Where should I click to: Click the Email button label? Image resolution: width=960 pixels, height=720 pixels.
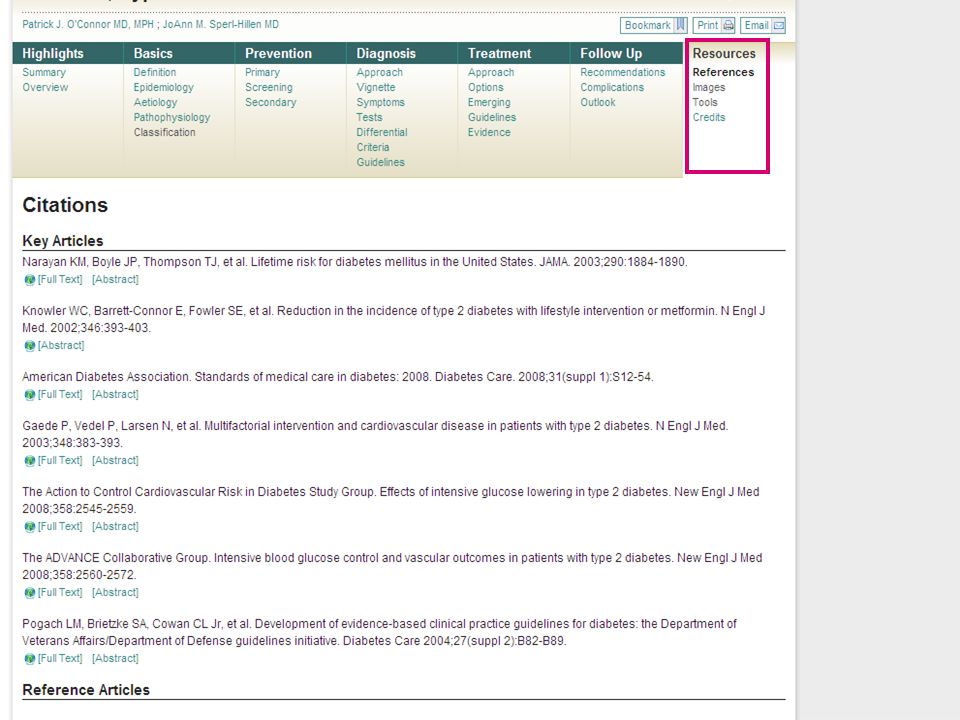[756, 25]
